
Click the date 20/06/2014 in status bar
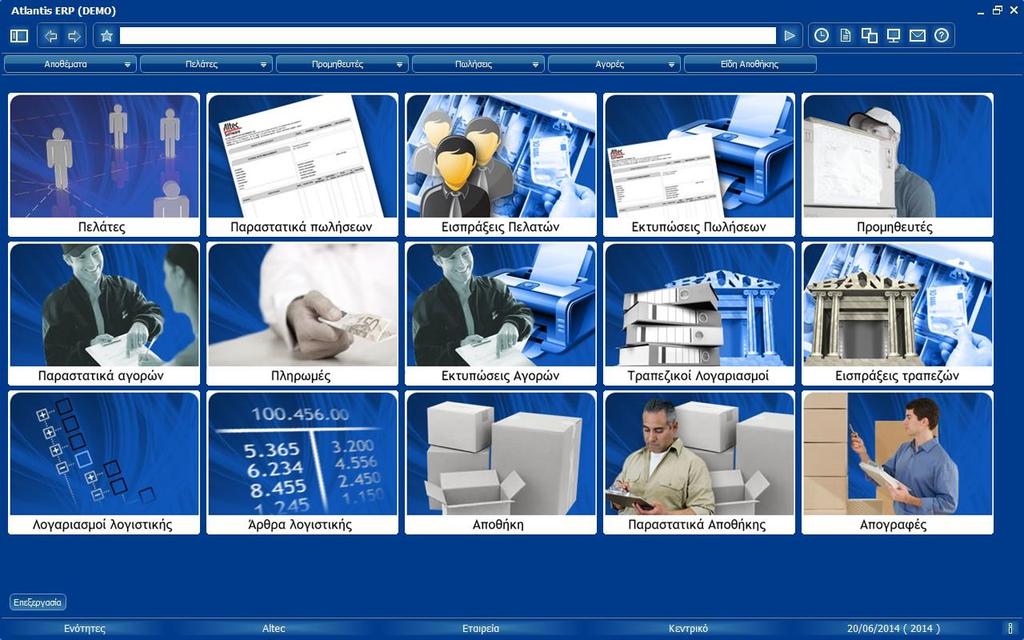pos(894,628)
